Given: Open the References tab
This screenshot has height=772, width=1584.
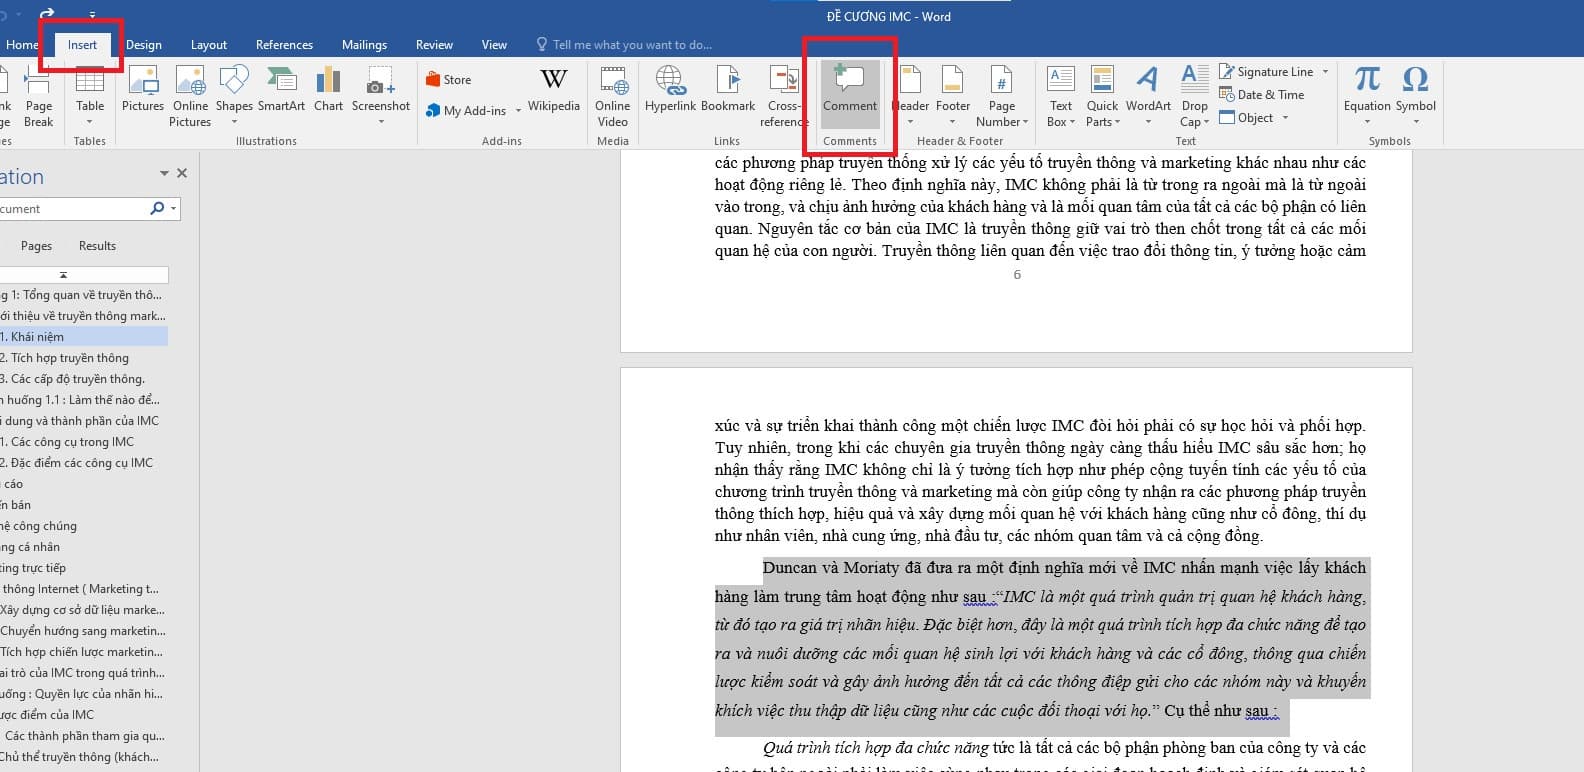Looking at the screenshot, I should (284, 45).
